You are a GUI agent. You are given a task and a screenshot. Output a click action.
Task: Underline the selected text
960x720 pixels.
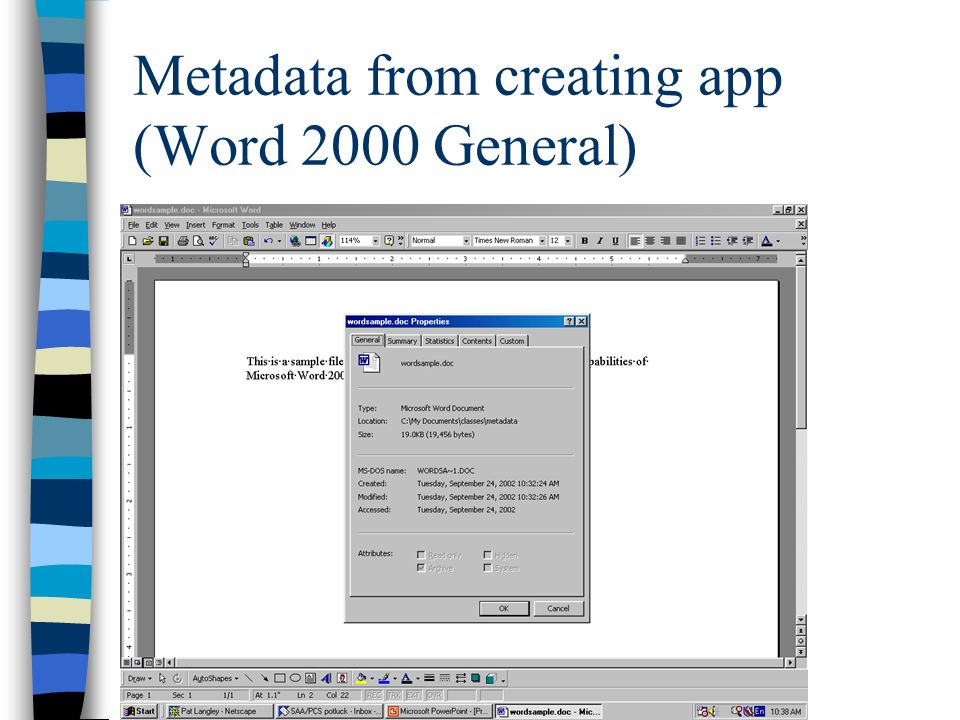615,241
